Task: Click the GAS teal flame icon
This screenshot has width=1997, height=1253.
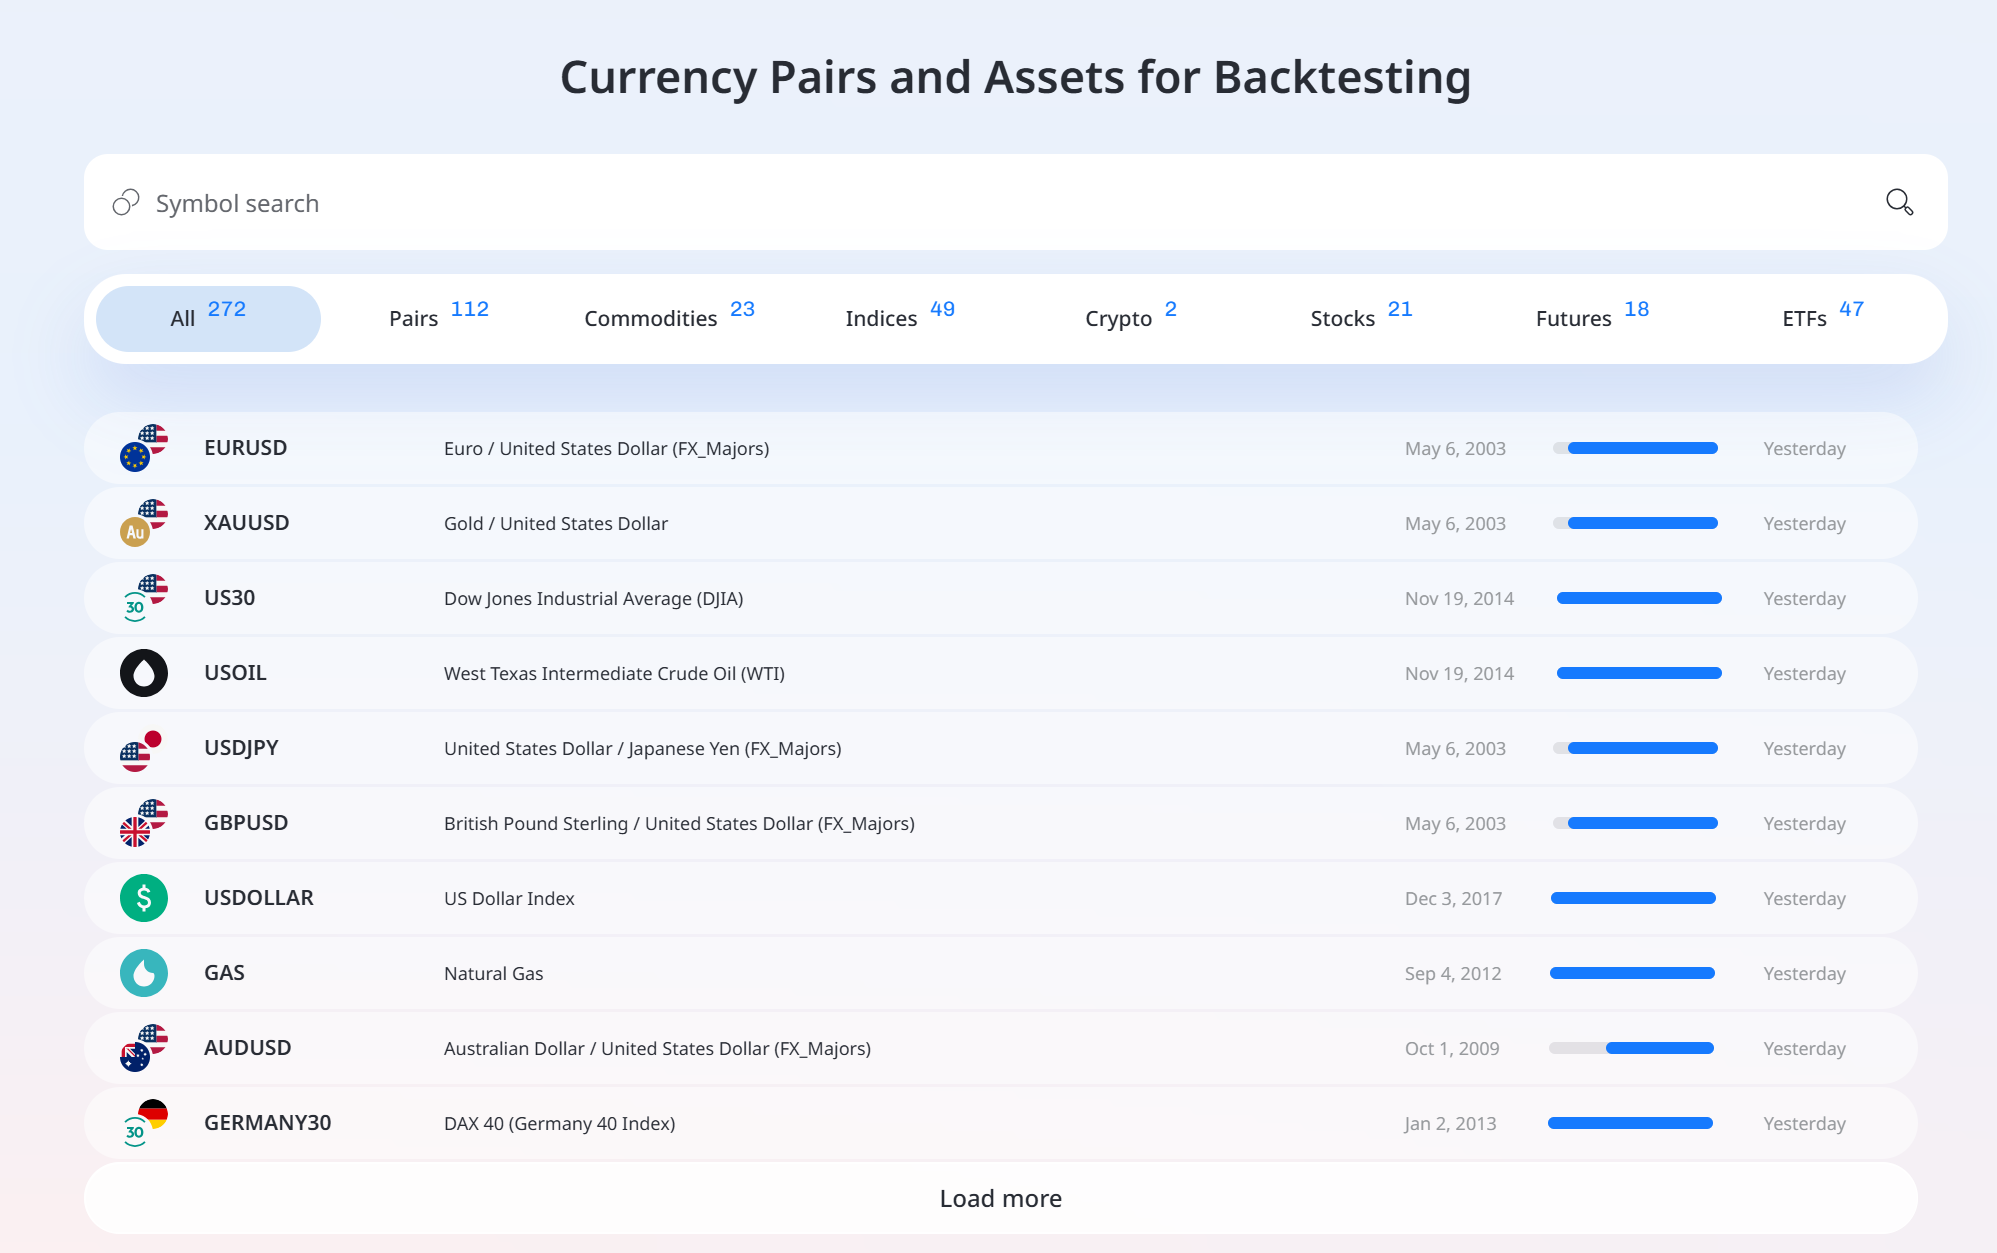Action: (144, 973)
